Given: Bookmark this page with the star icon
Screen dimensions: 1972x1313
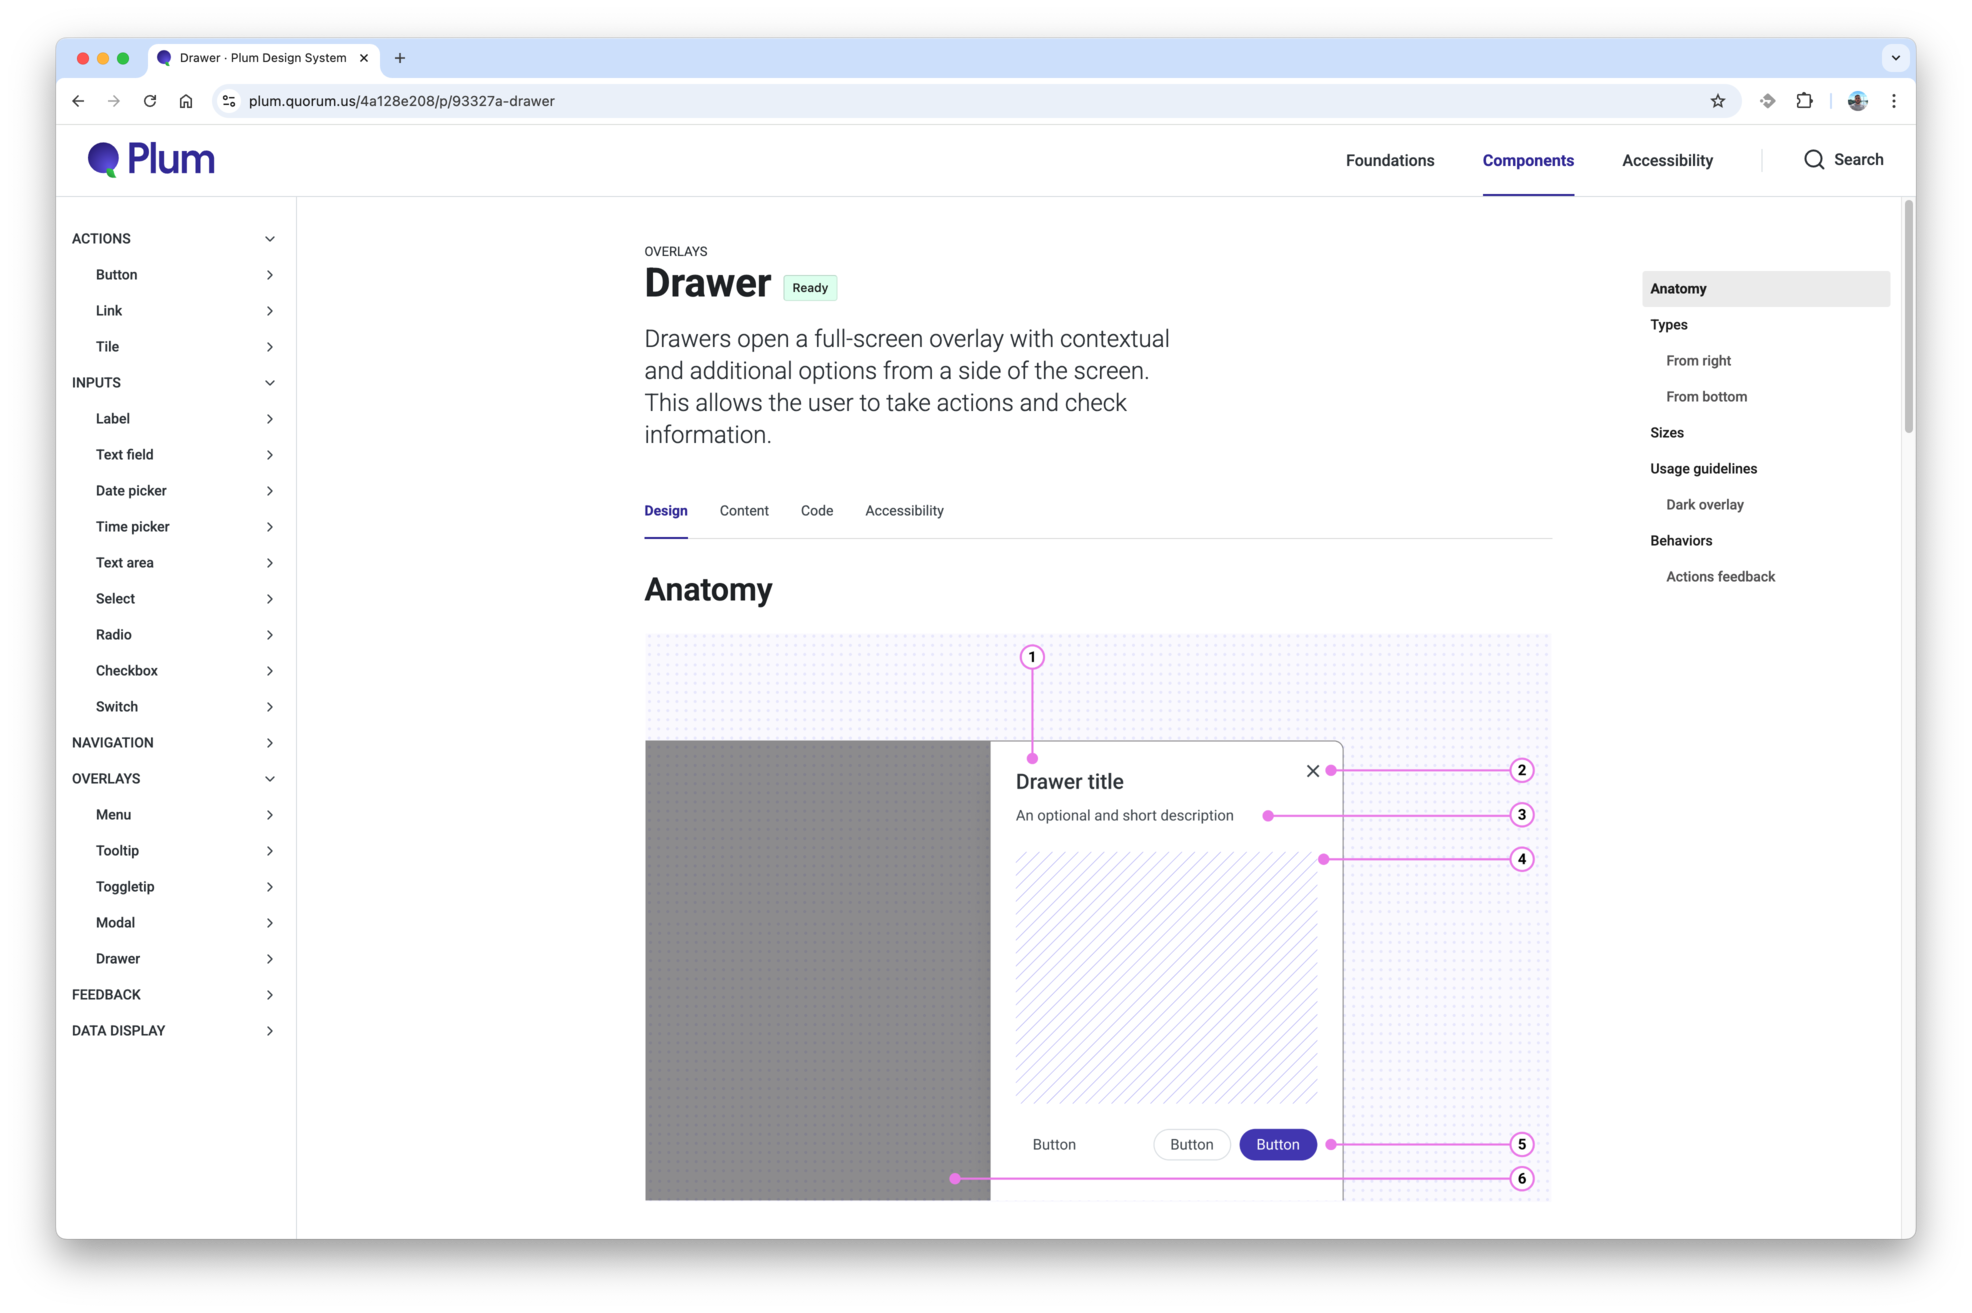Looking at the screenshot, I should coord(1718,101).
